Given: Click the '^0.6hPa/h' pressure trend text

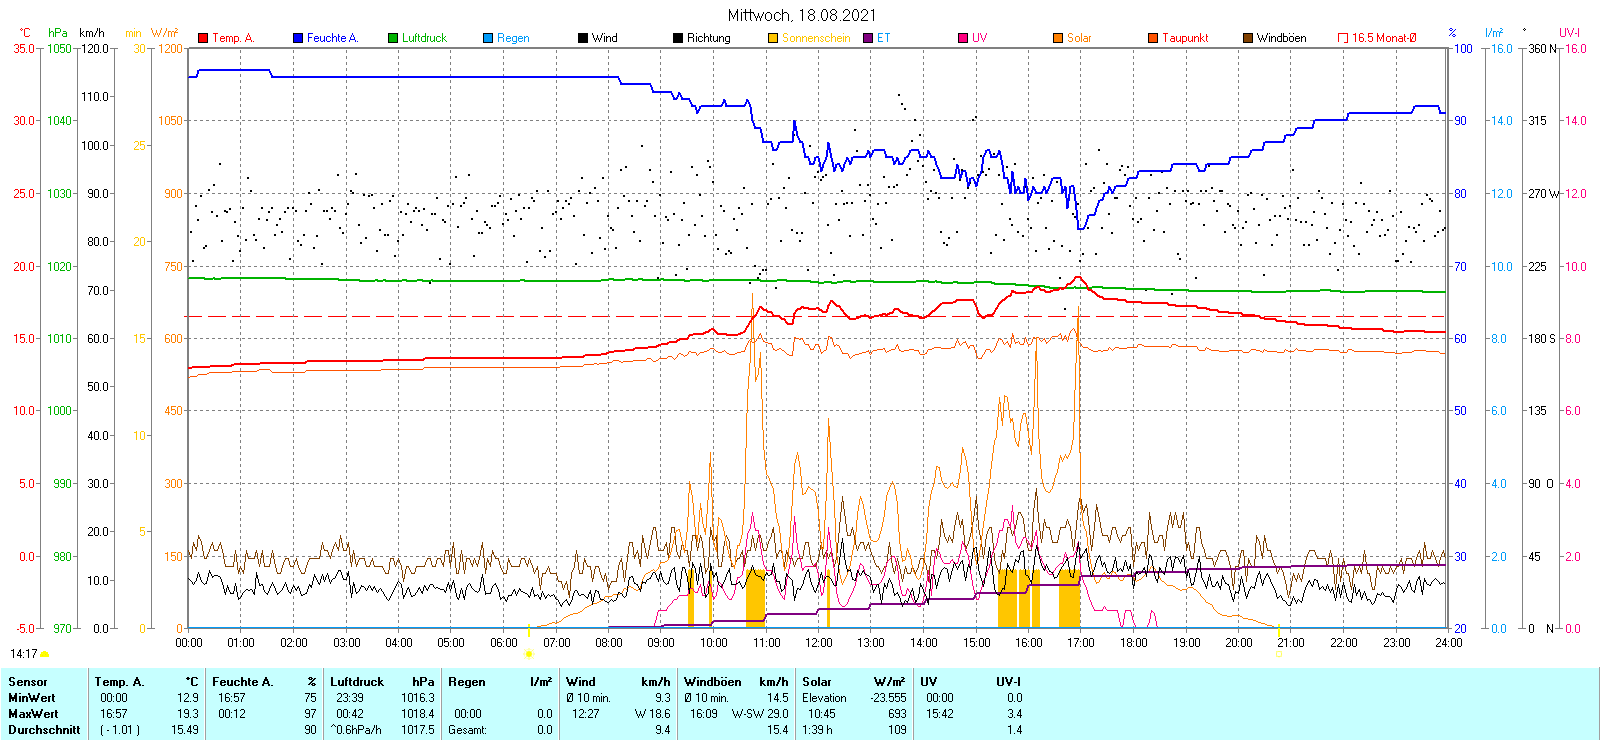Looking at the screenshot, I should tap(356, 730).
